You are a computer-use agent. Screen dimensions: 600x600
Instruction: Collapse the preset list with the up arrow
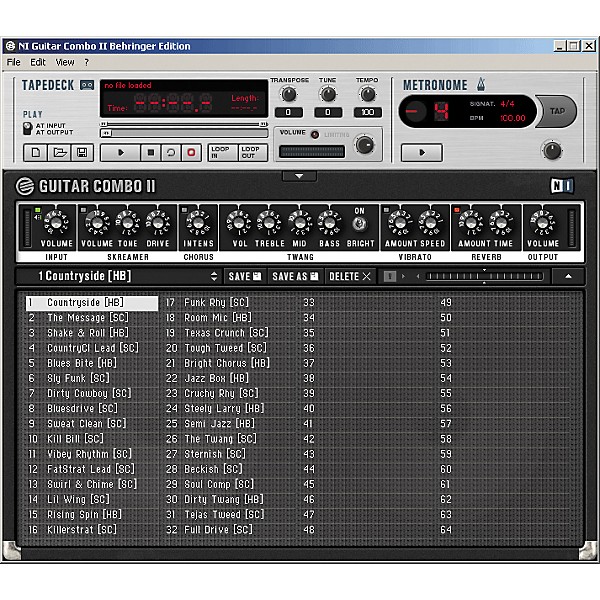pos(568,276)
